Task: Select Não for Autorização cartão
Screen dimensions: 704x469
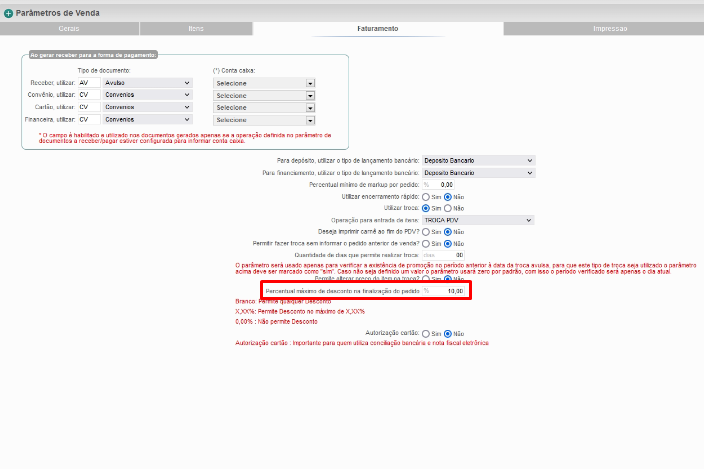Action: click(448, 333)
